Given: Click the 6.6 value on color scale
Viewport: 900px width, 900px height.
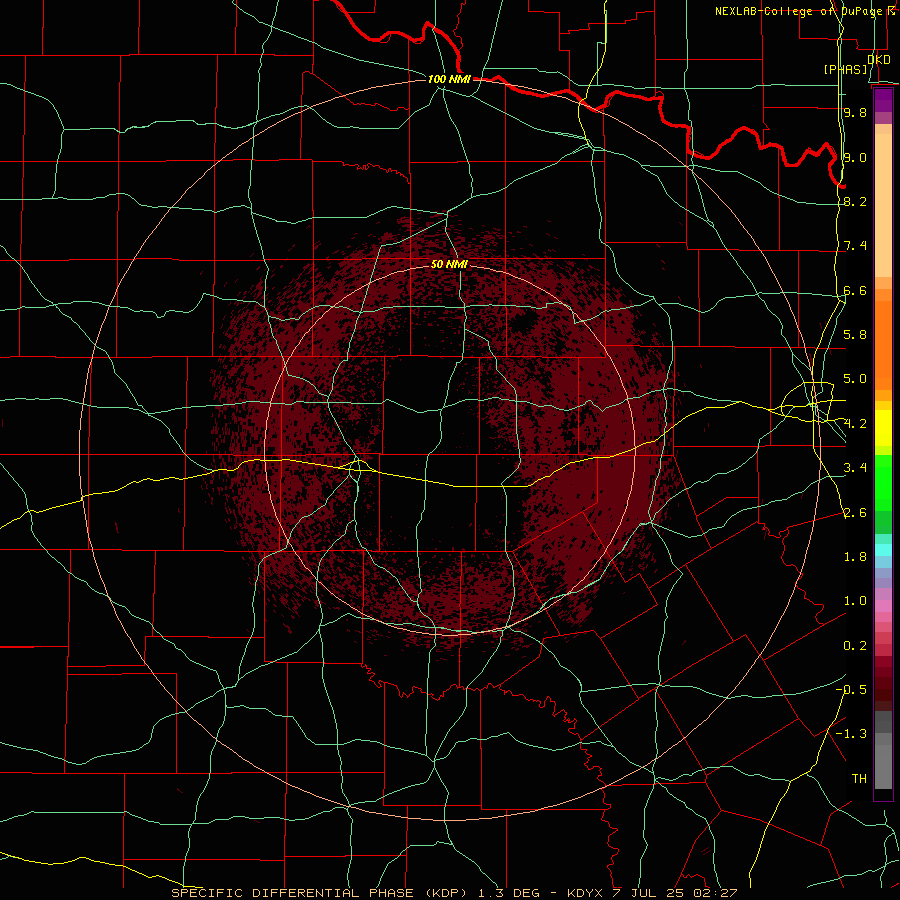Looking at the screenshot, I should (x=855, y=290).
